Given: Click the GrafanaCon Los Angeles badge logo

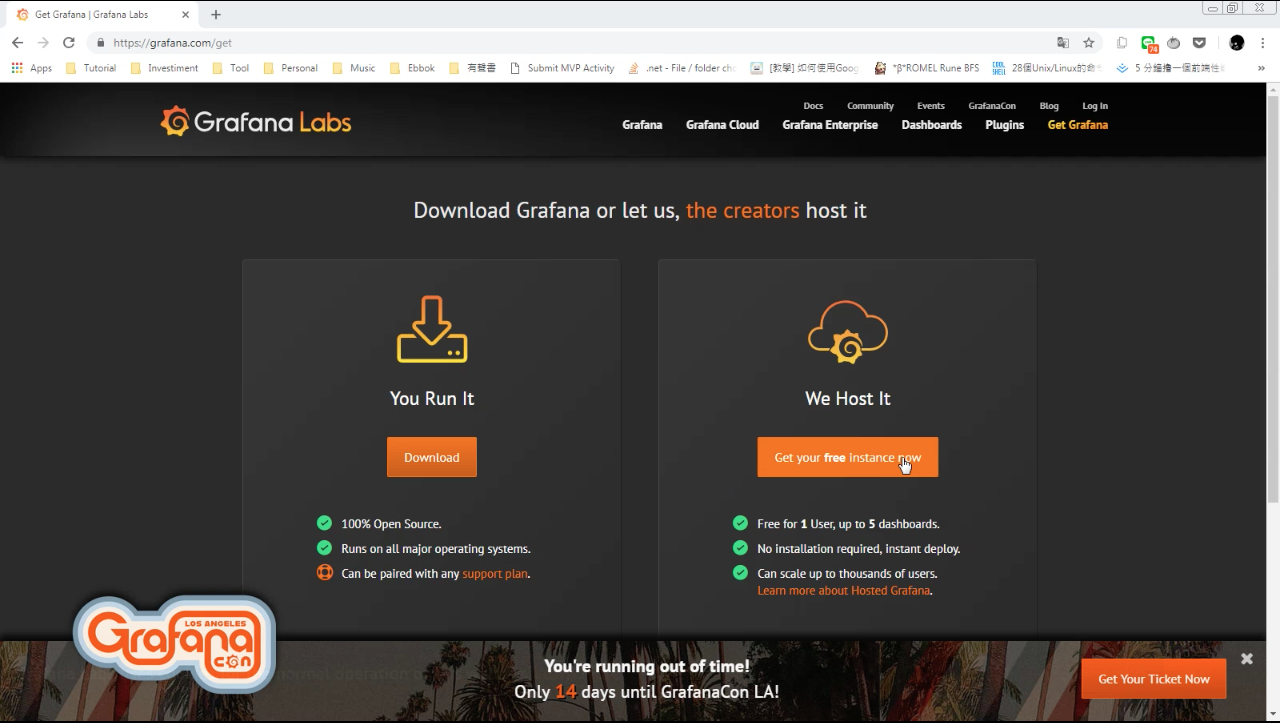Looking at the screenshot, I should point(175,644).
